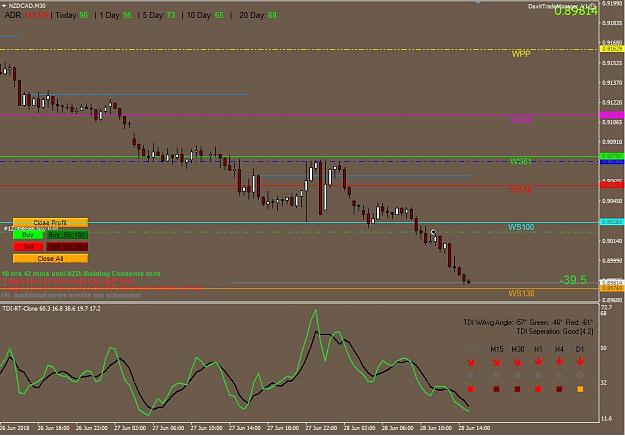625x436 pixels.
Task: Select the cyan WS100 level label
Action: [x=521, y=227]
